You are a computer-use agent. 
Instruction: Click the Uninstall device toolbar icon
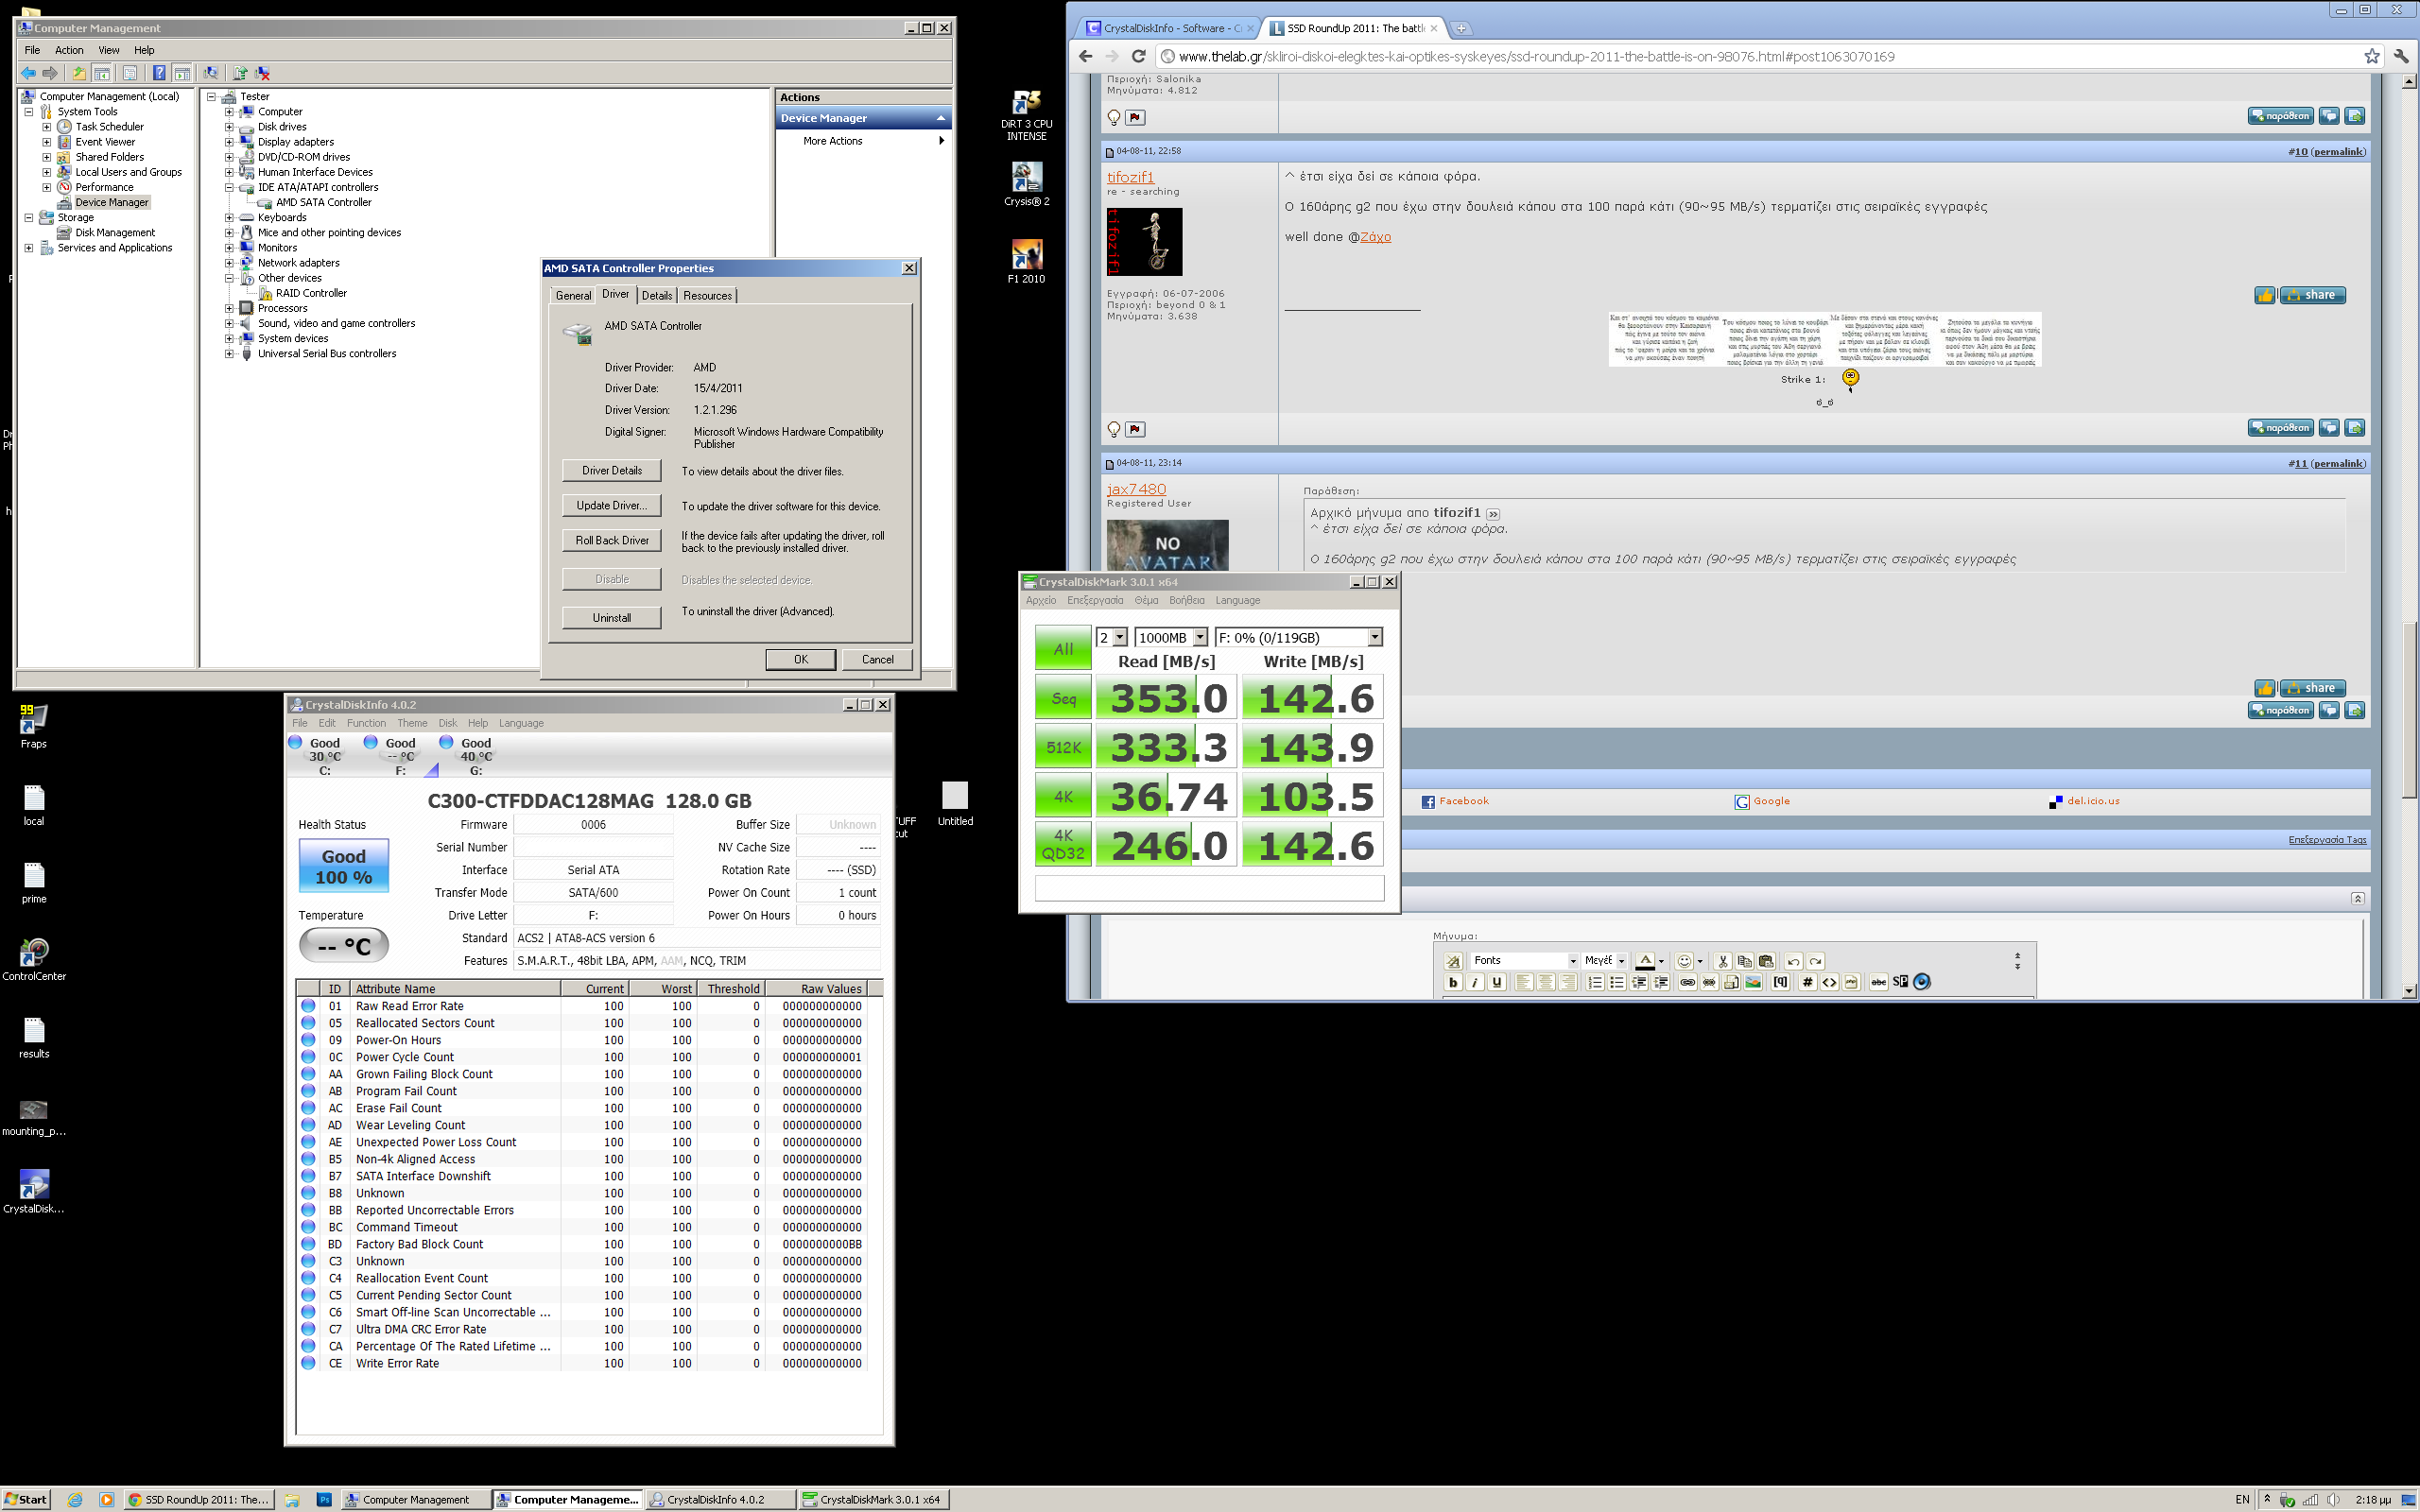[262, 73]
